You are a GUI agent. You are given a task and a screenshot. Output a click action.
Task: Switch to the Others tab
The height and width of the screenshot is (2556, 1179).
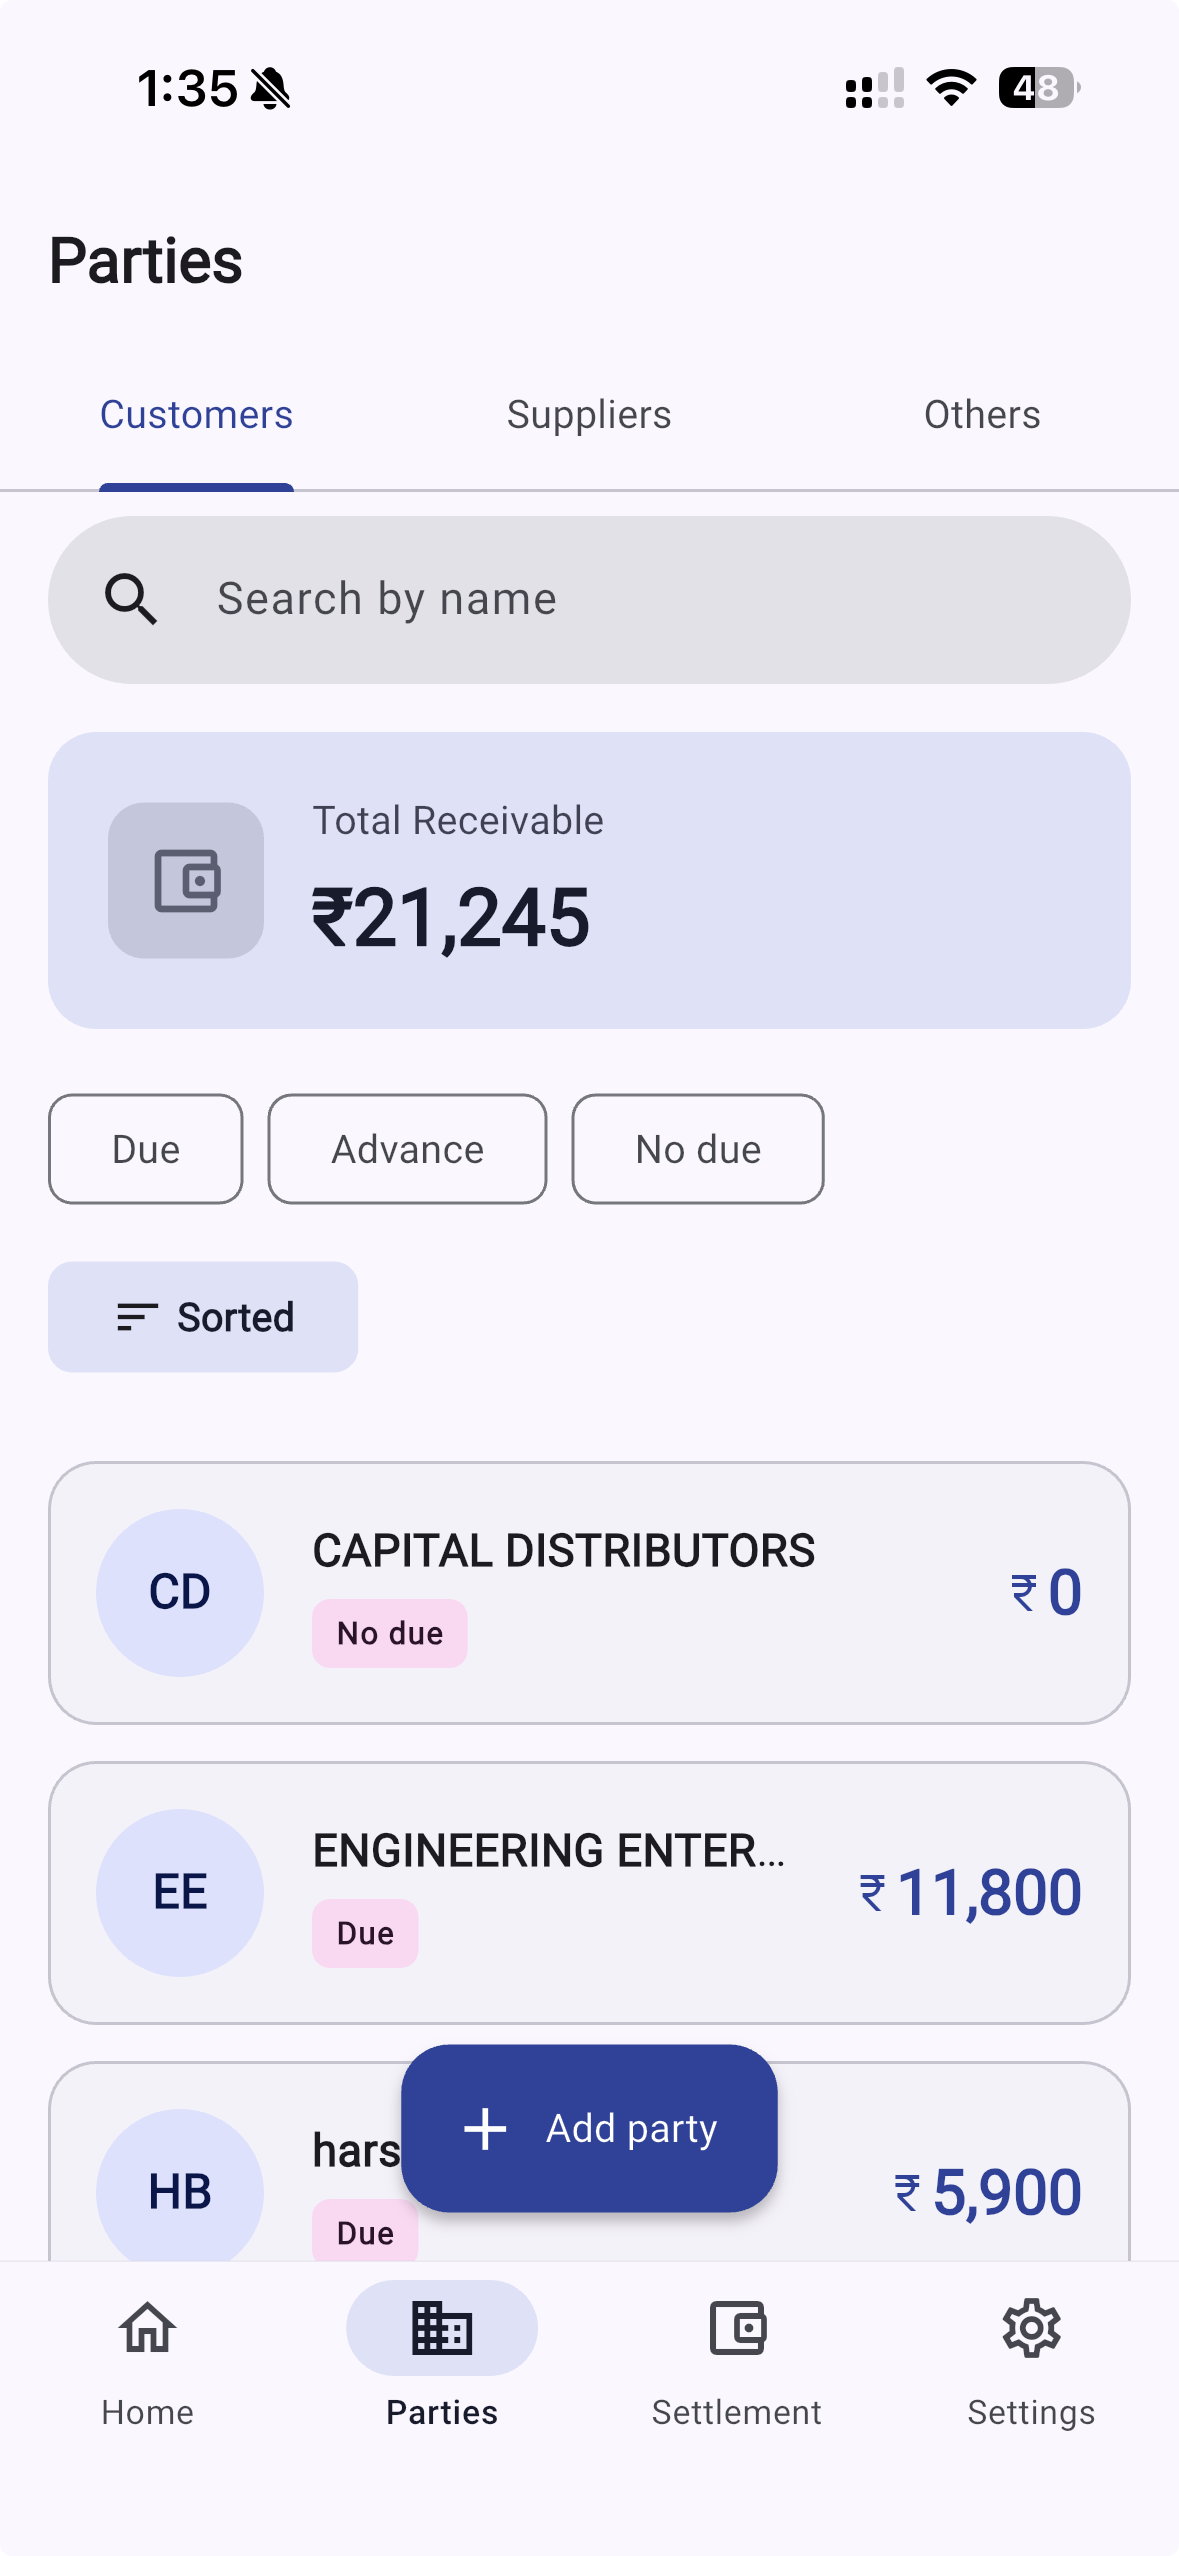(982, 415)
